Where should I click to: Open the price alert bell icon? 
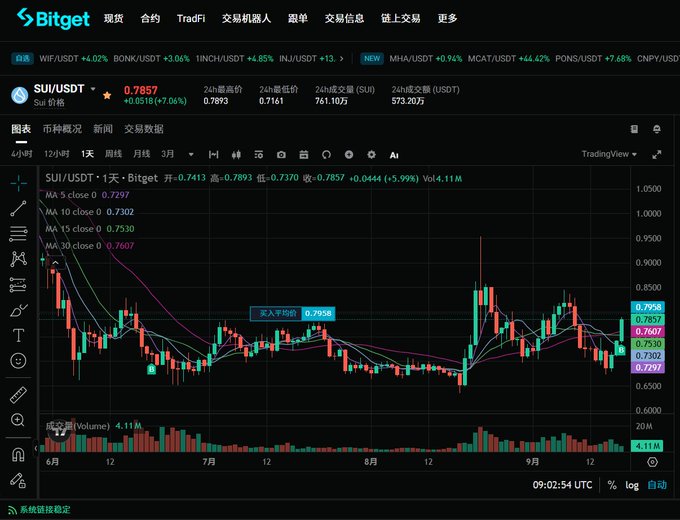tap(657, 129)
